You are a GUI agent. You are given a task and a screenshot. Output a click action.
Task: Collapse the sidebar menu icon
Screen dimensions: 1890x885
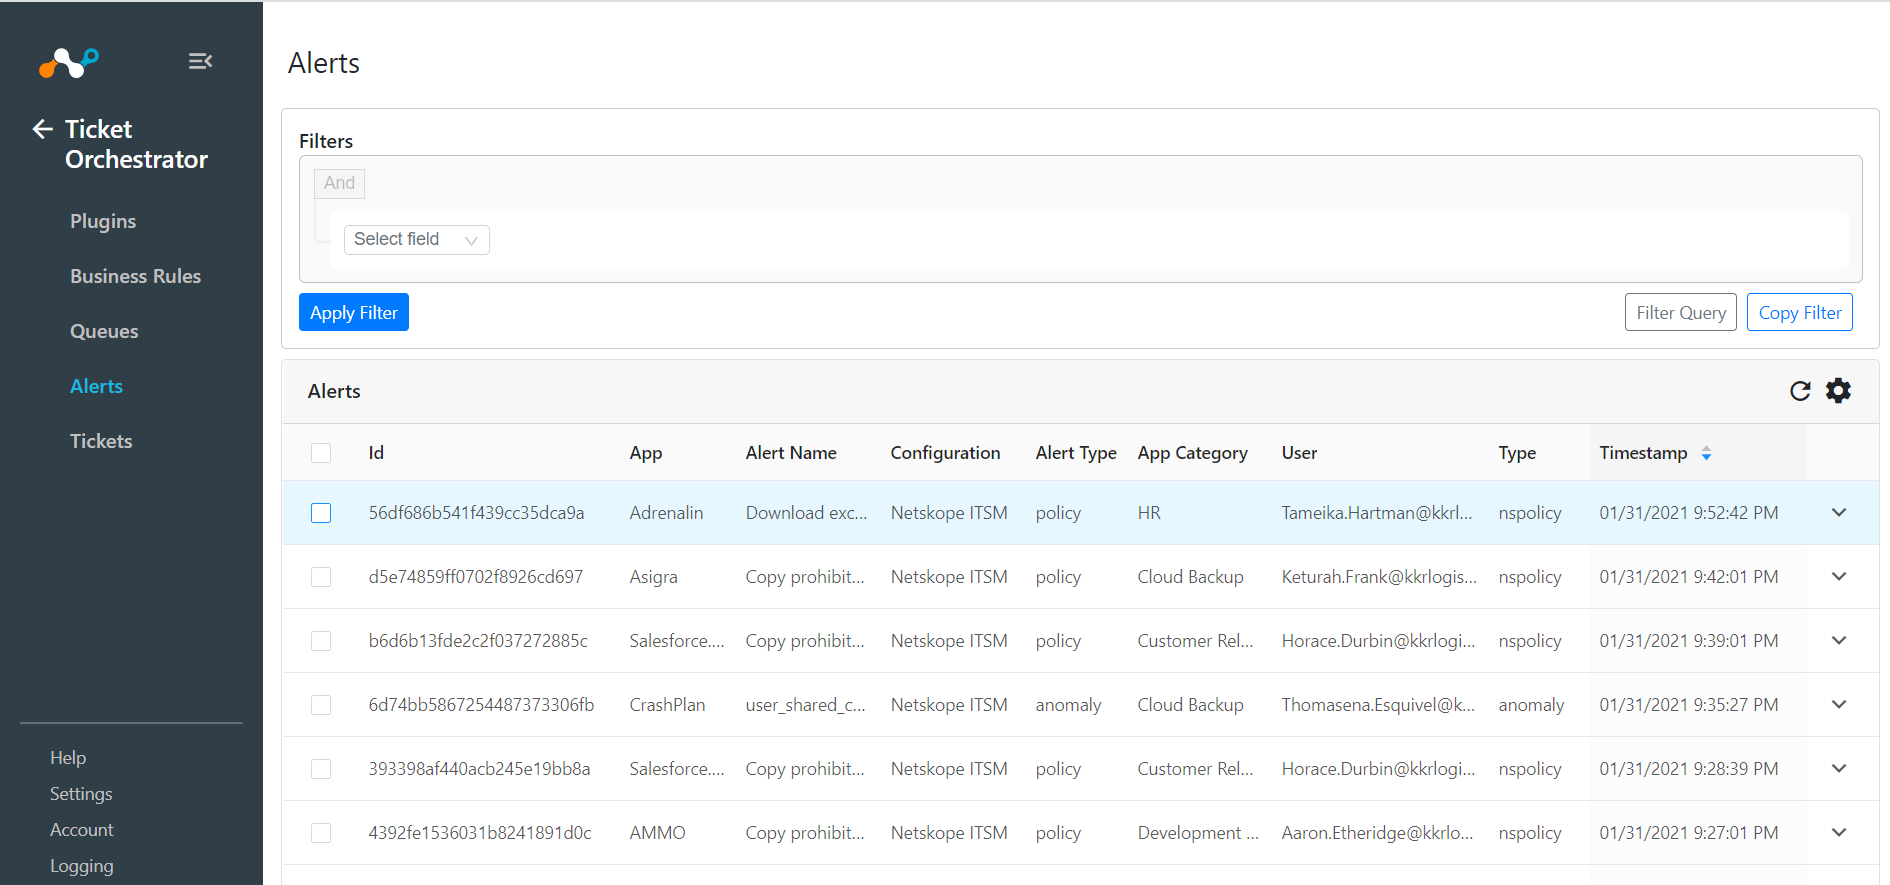tap(200, 61)
